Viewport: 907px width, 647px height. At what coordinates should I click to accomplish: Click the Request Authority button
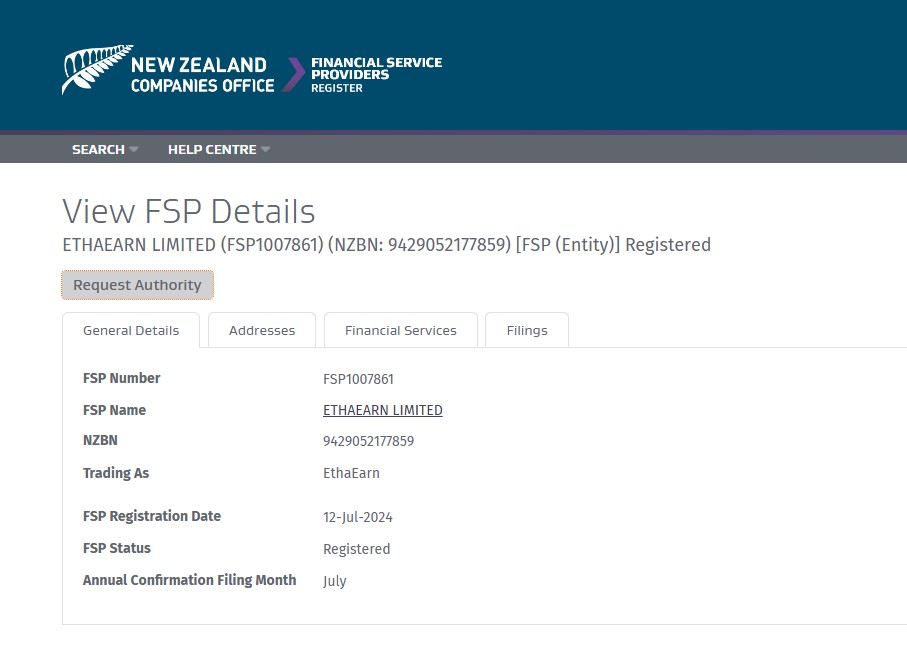pos(138,285)
